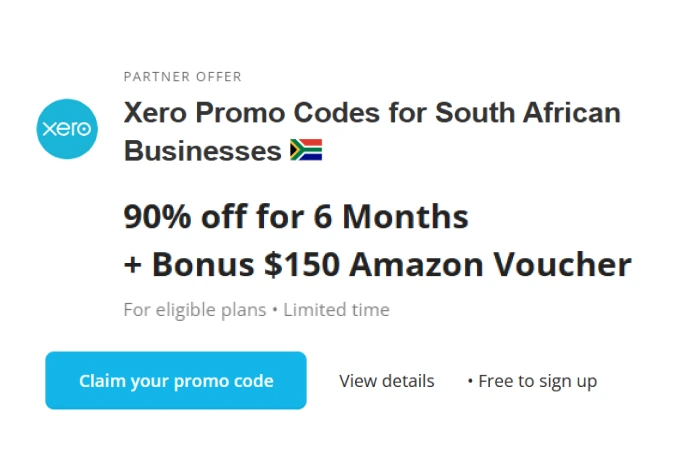683x450 pixels.
Task: Click the Free to sign up text
Action: click(537, 381)
